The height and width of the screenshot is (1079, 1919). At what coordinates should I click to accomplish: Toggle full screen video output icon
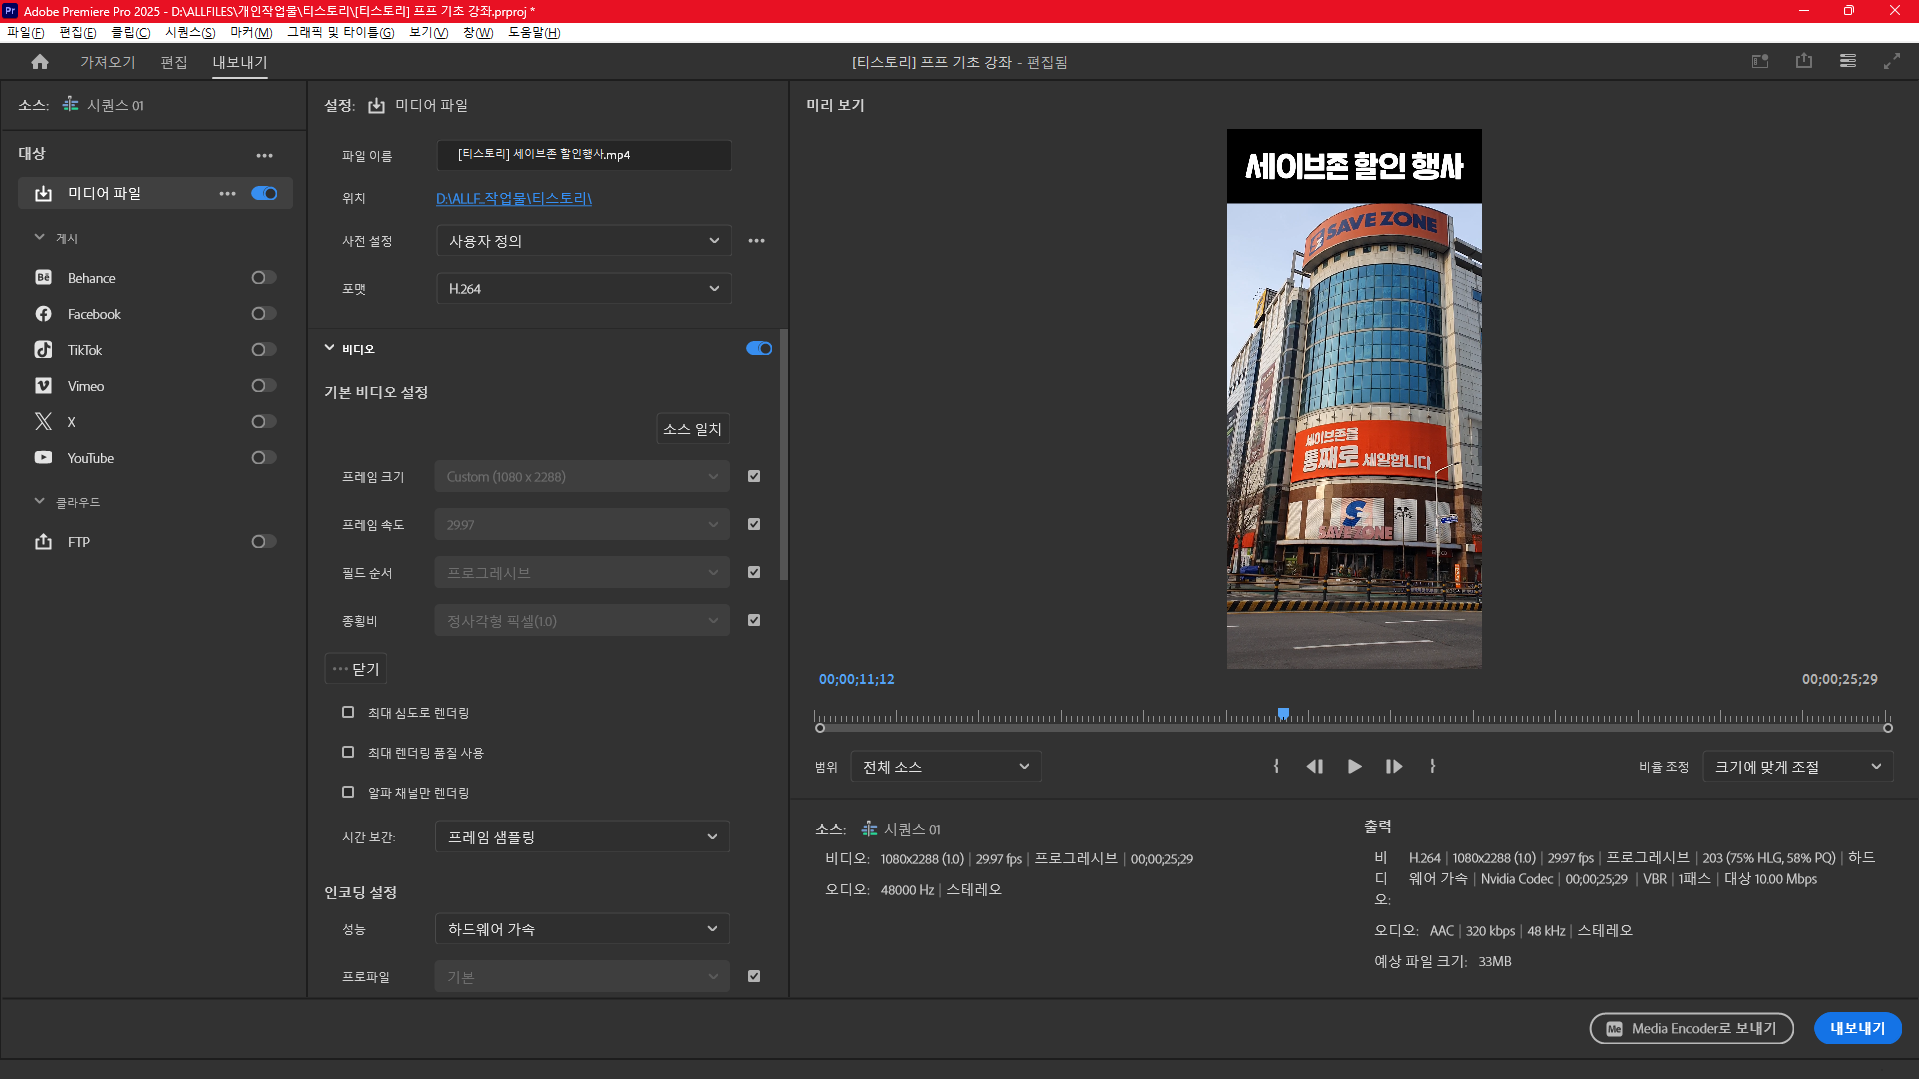[x=1892, y=62]
